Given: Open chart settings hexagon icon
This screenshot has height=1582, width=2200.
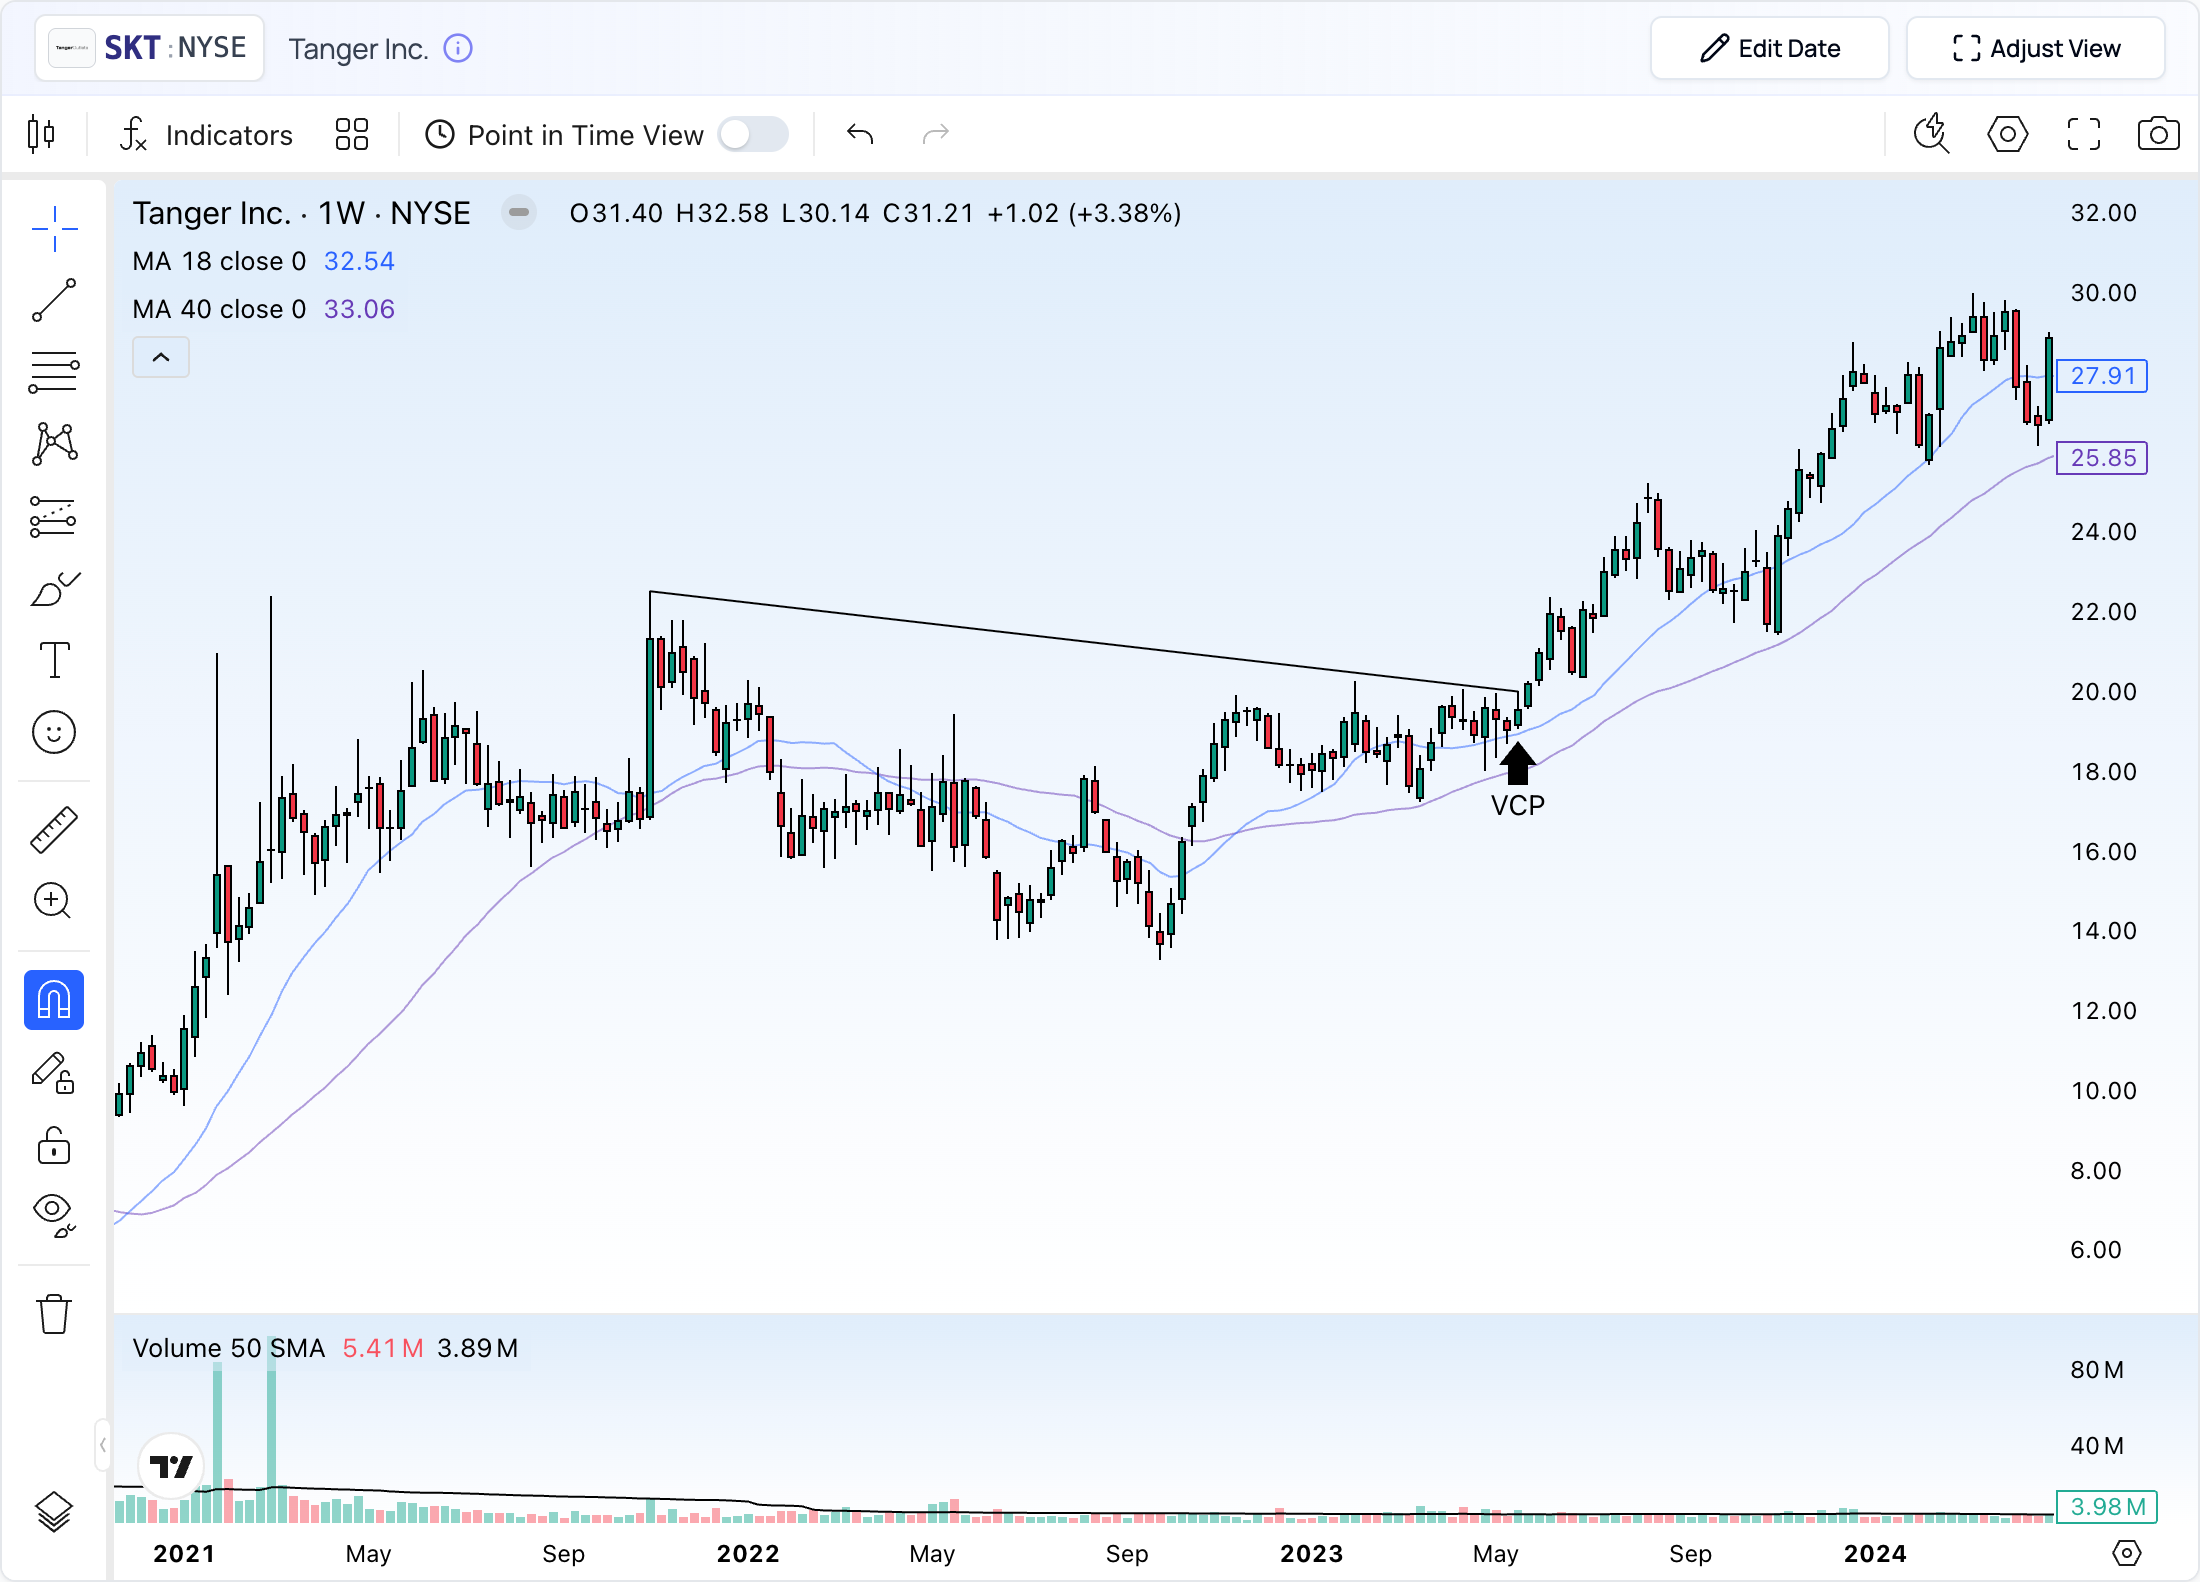Looking at the screenshot, I should coord(2008,134).
